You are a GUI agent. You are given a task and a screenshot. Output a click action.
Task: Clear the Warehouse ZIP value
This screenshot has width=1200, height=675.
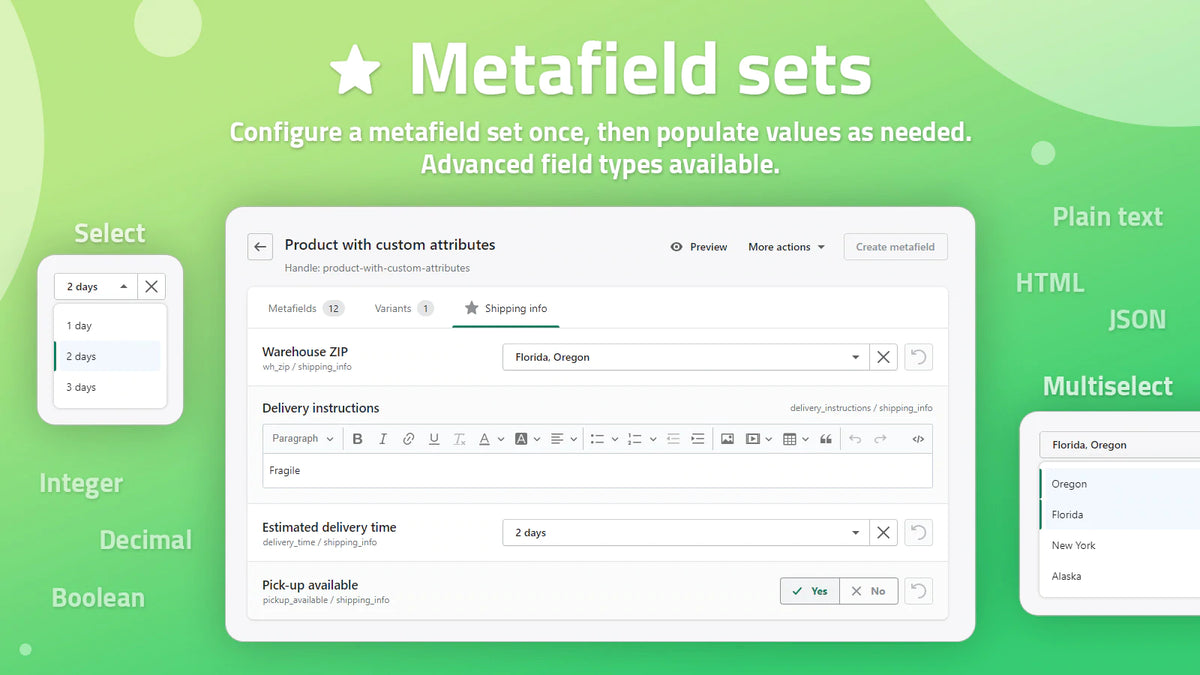pyautogui.click(x=883, y=357)
